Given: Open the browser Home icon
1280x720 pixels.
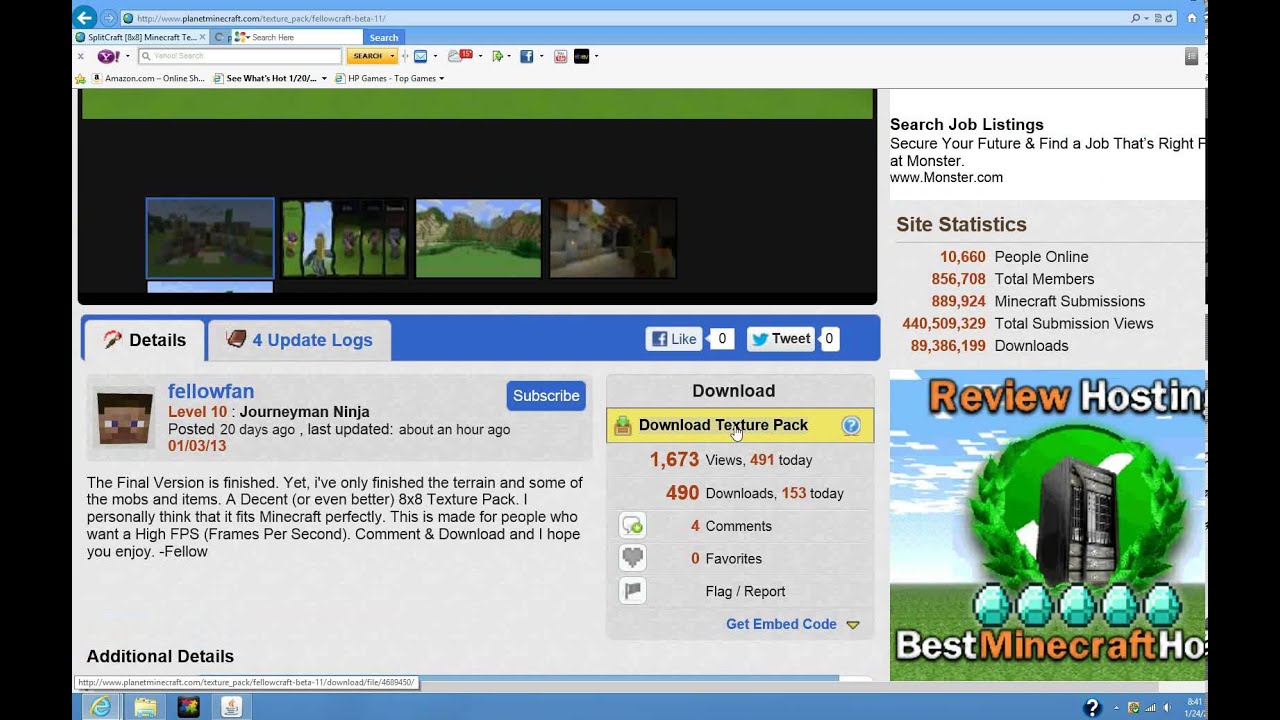Looking at the screenshot, I should pyautogui.click(x=1192, y=18).
